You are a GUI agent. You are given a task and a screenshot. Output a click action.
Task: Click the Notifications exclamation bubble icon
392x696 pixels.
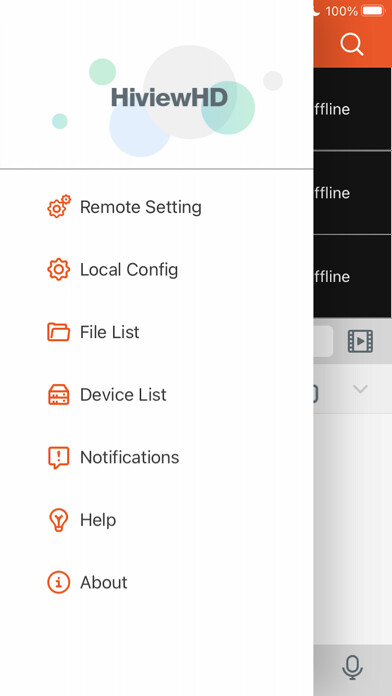[x=59, y=458]
